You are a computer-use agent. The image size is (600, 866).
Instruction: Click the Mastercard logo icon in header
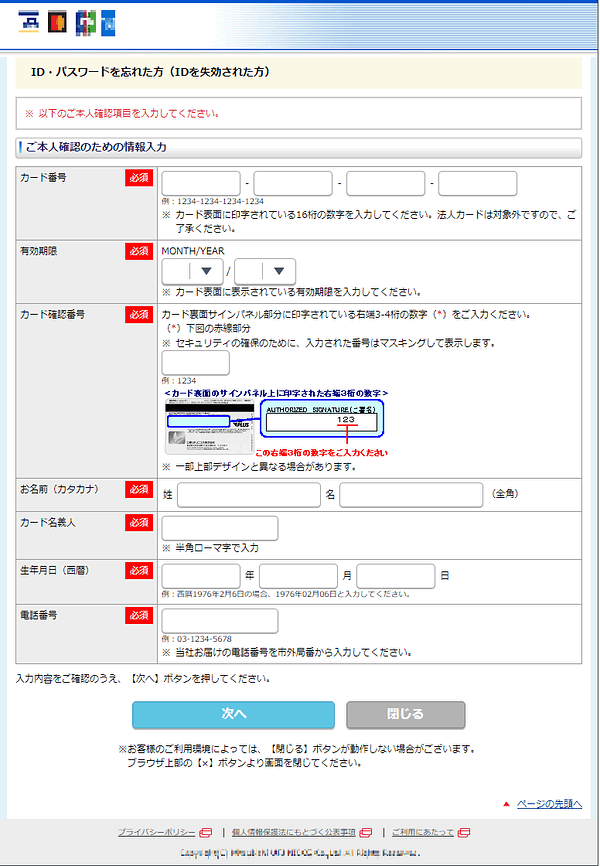coord(57,23)
